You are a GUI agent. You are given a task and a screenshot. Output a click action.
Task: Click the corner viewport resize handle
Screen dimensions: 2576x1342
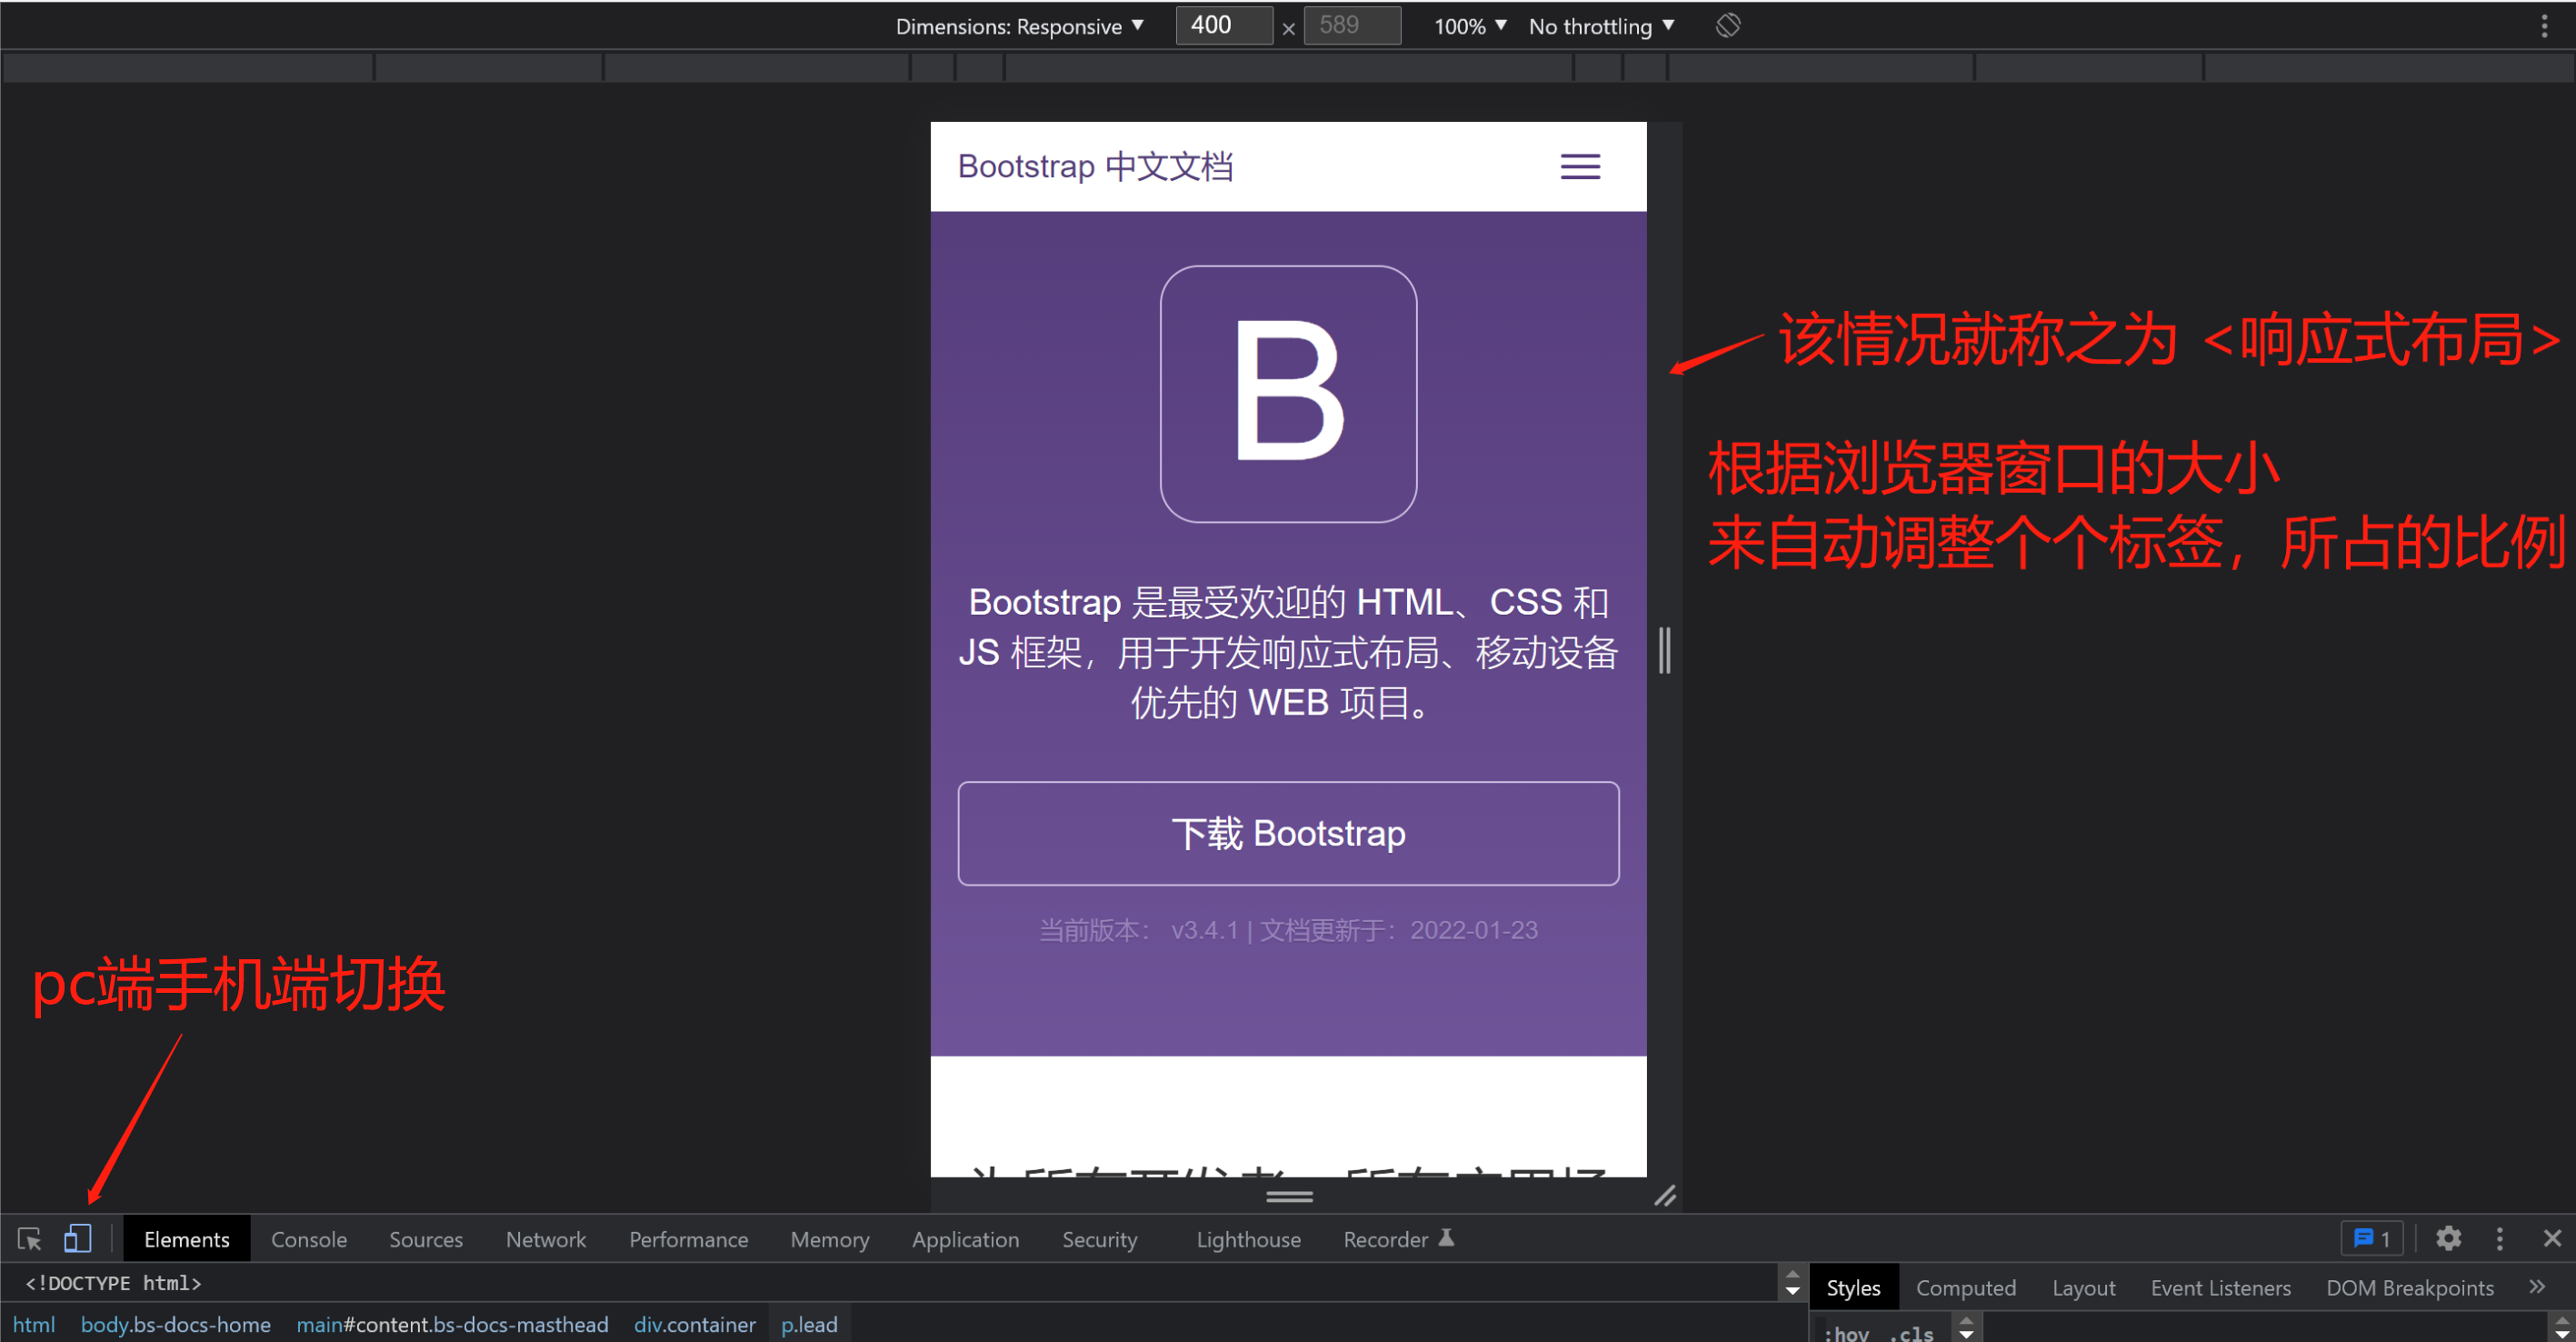[x=1664, y=1196]
